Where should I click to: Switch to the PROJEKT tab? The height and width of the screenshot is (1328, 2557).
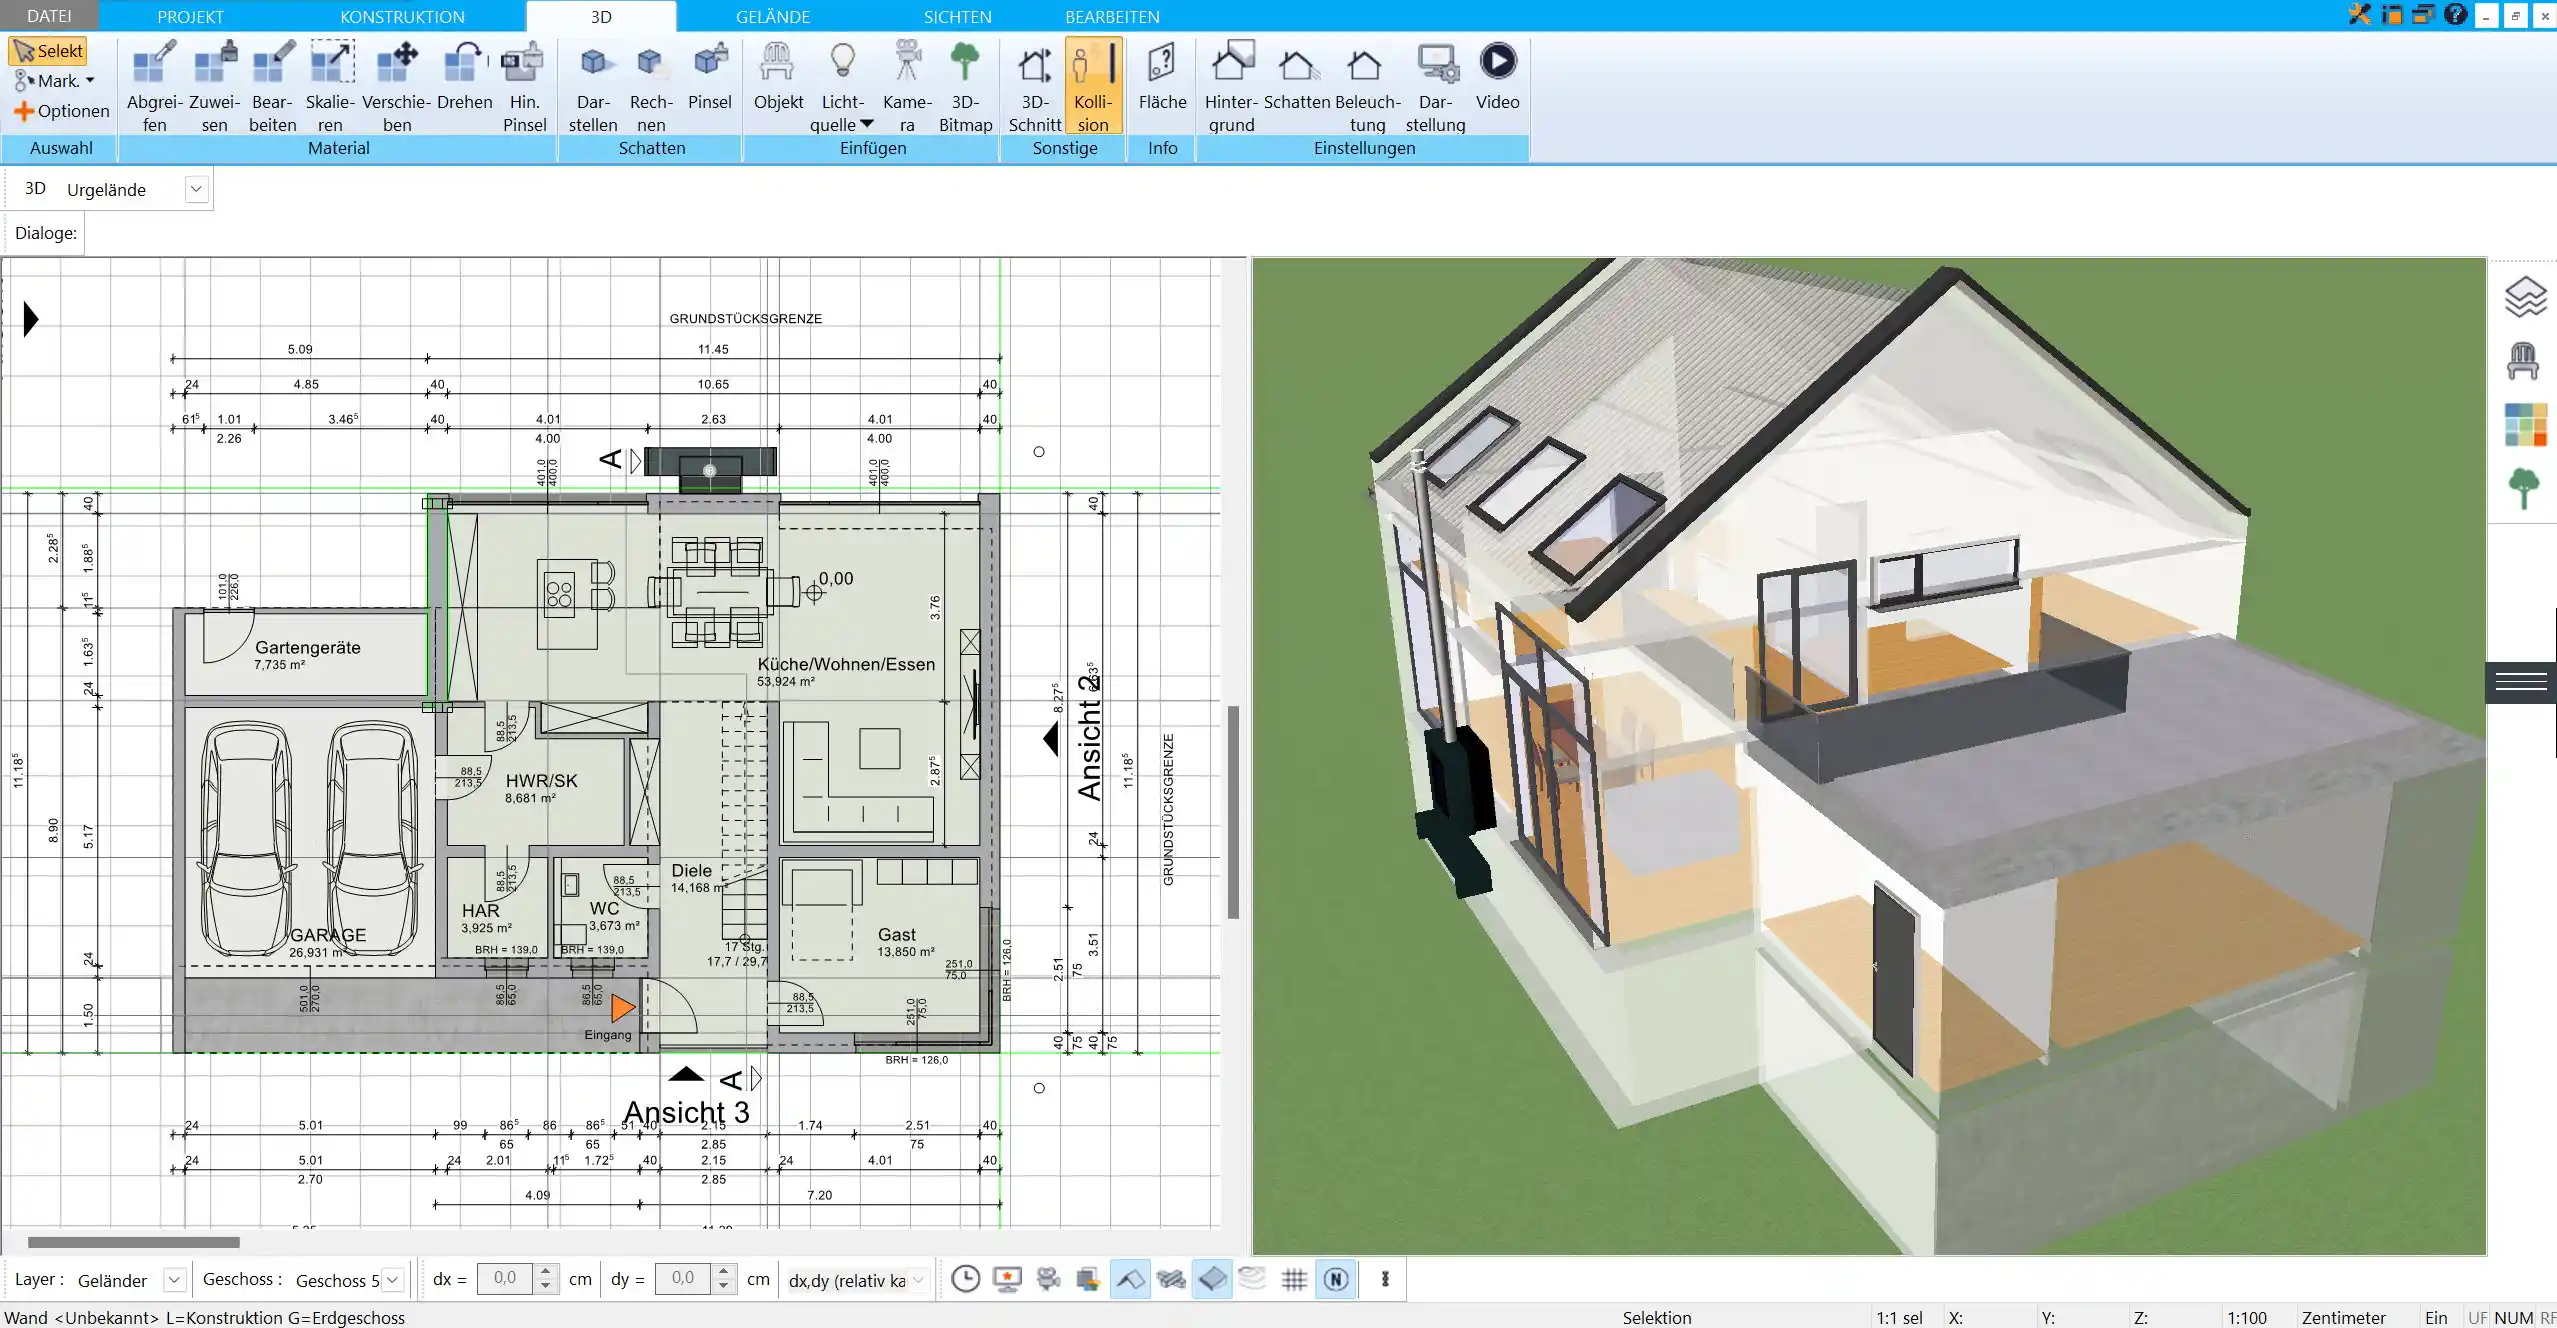(190, 17)
